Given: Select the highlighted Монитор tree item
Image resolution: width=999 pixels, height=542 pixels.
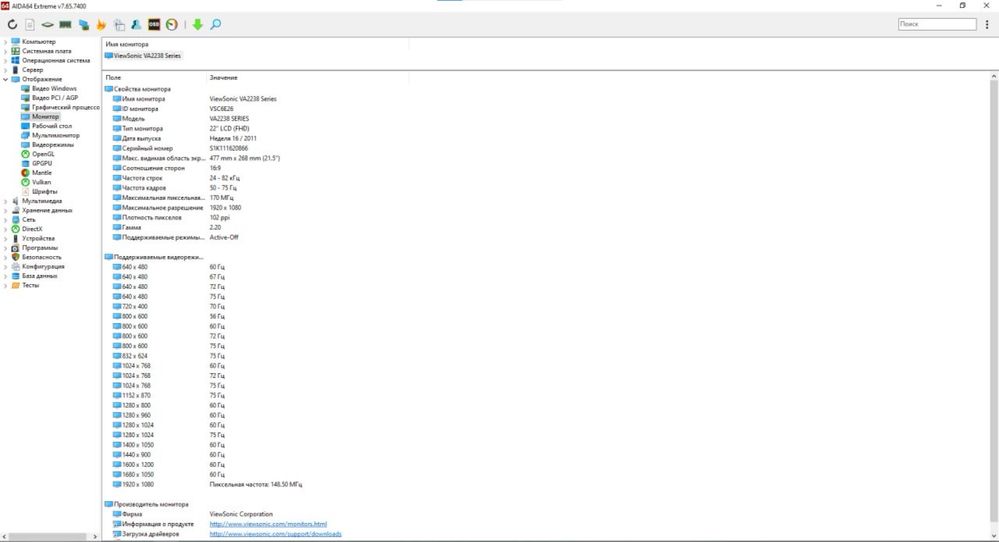Looking at the screenshot, I should (x=45, y=117).
